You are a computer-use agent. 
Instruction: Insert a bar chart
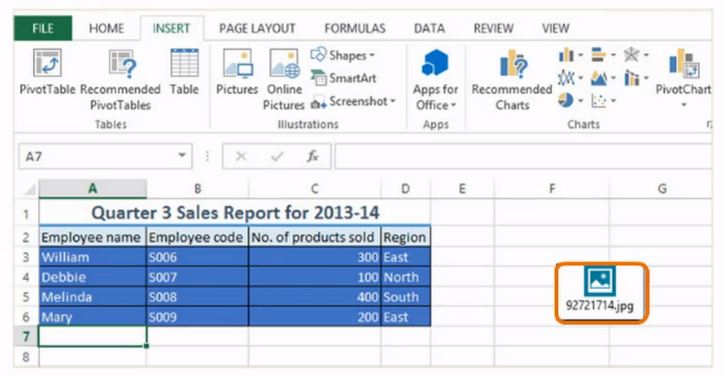(x=598, y=55)
